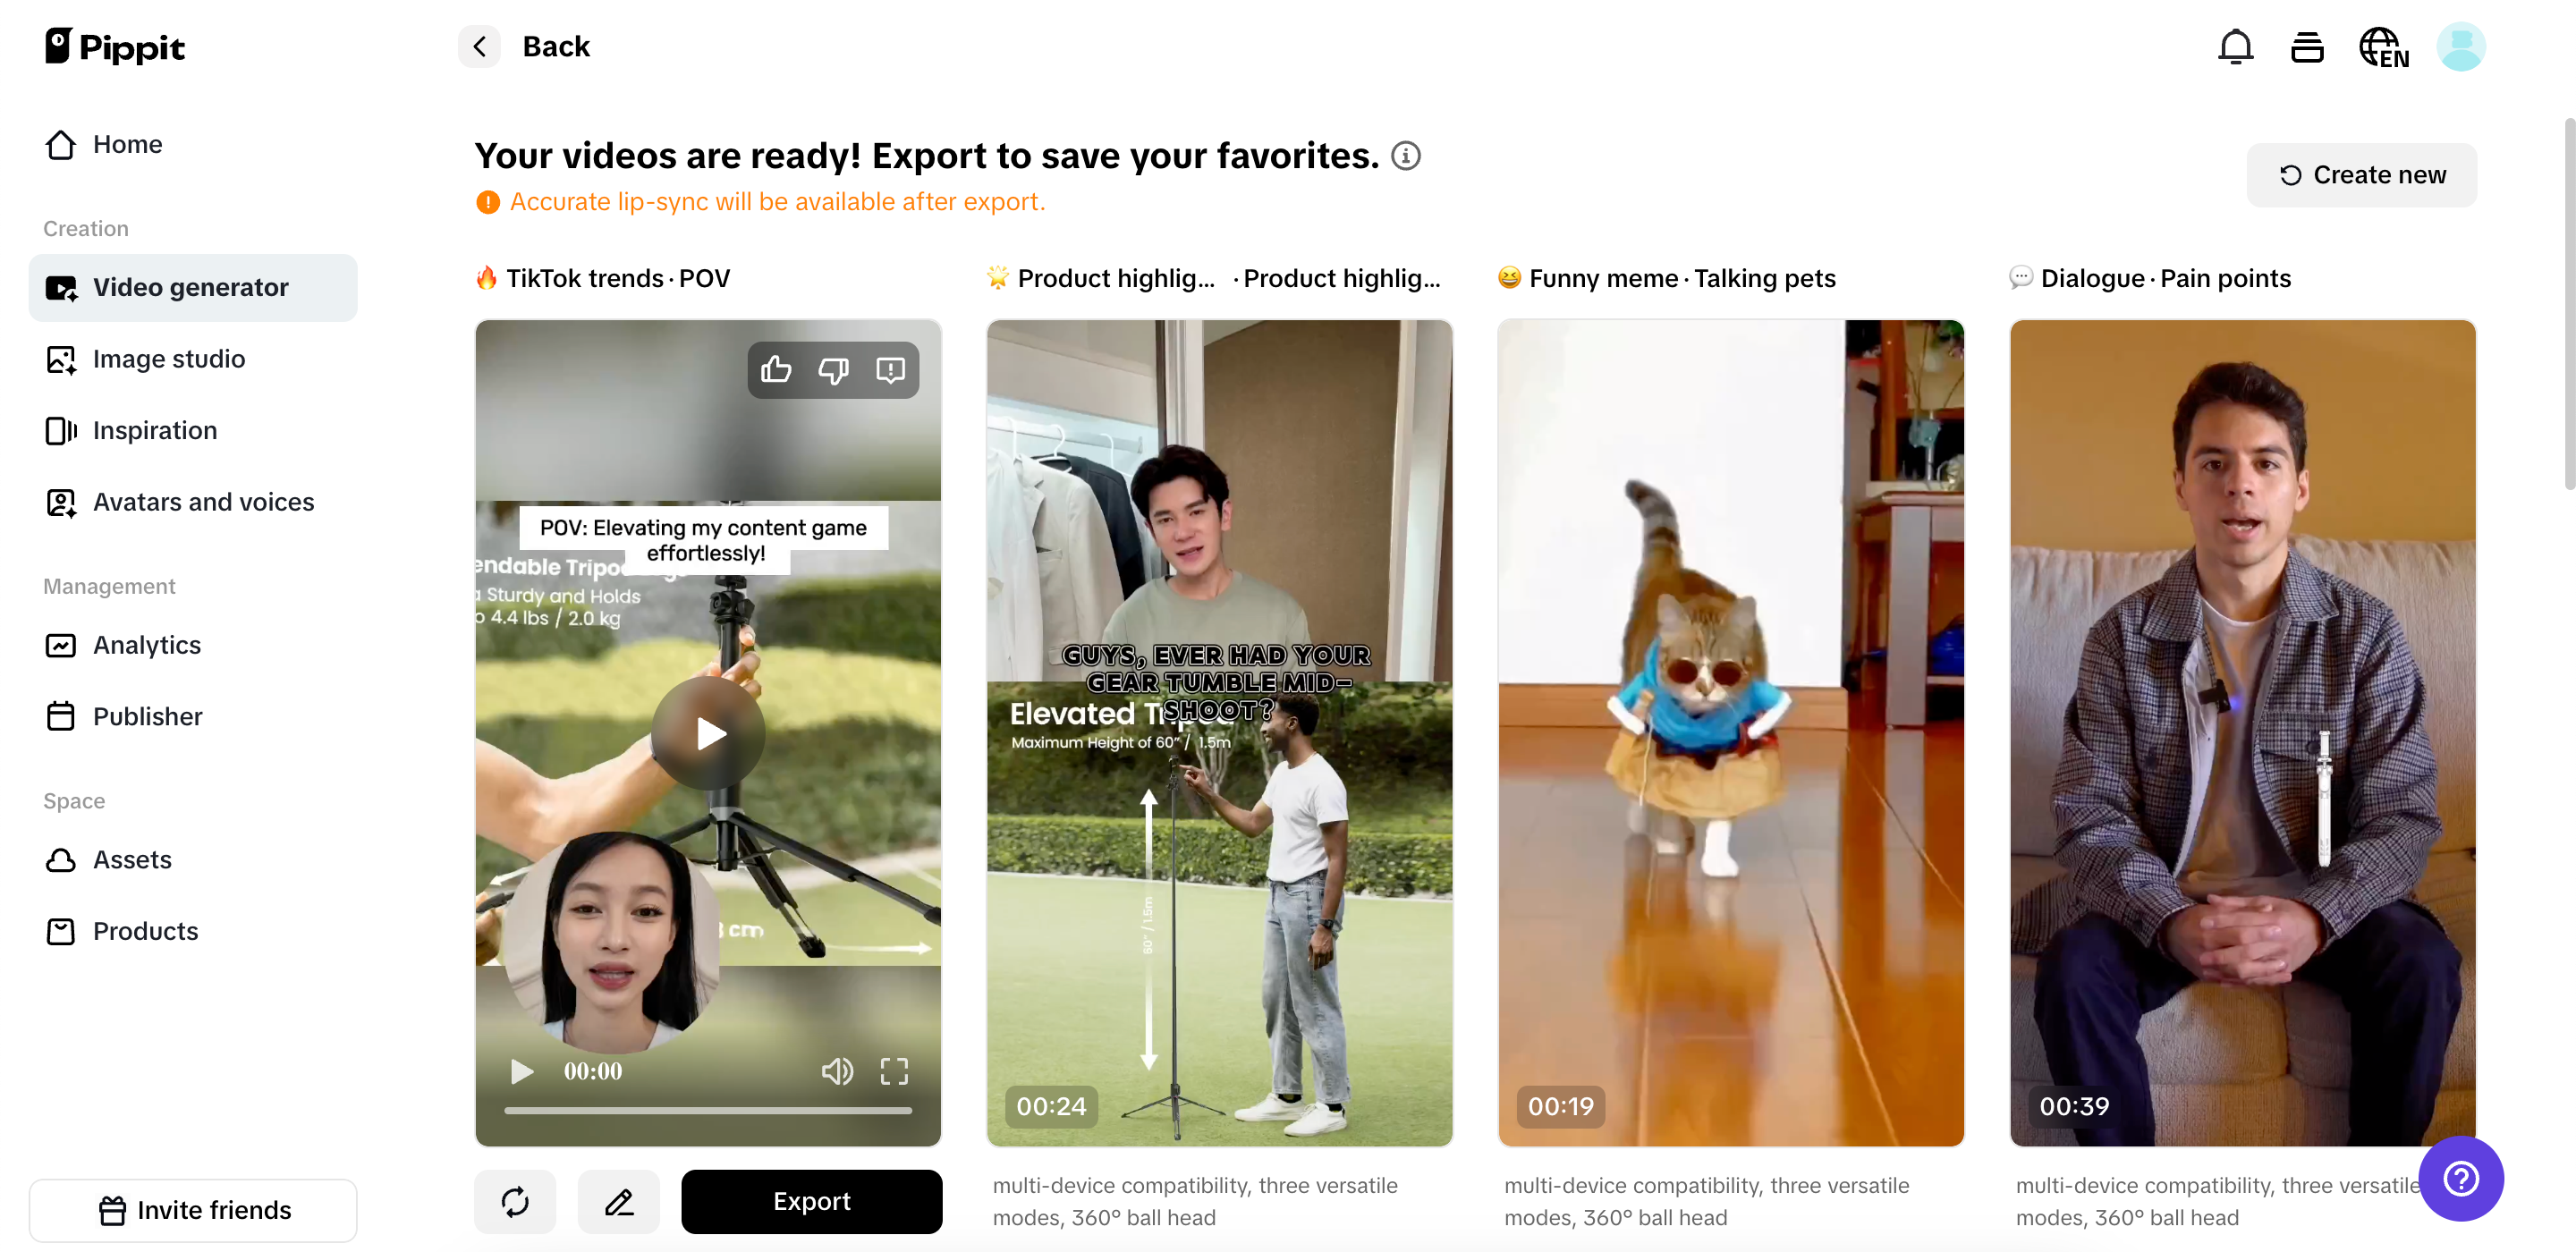Open the credits stack icon
This screenshot has width=2576, height=1252.
tap(2307, 47)
